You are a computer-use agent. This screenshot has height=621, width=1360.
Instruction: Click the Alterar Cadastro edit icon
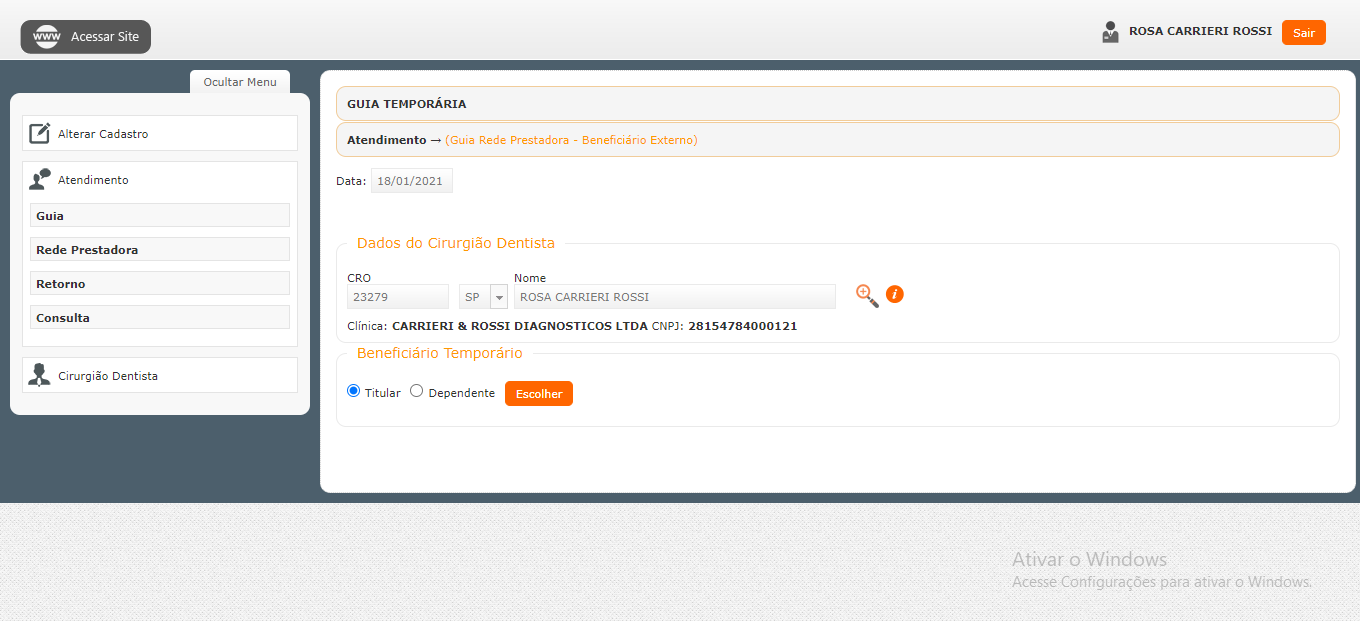(39, 133)
